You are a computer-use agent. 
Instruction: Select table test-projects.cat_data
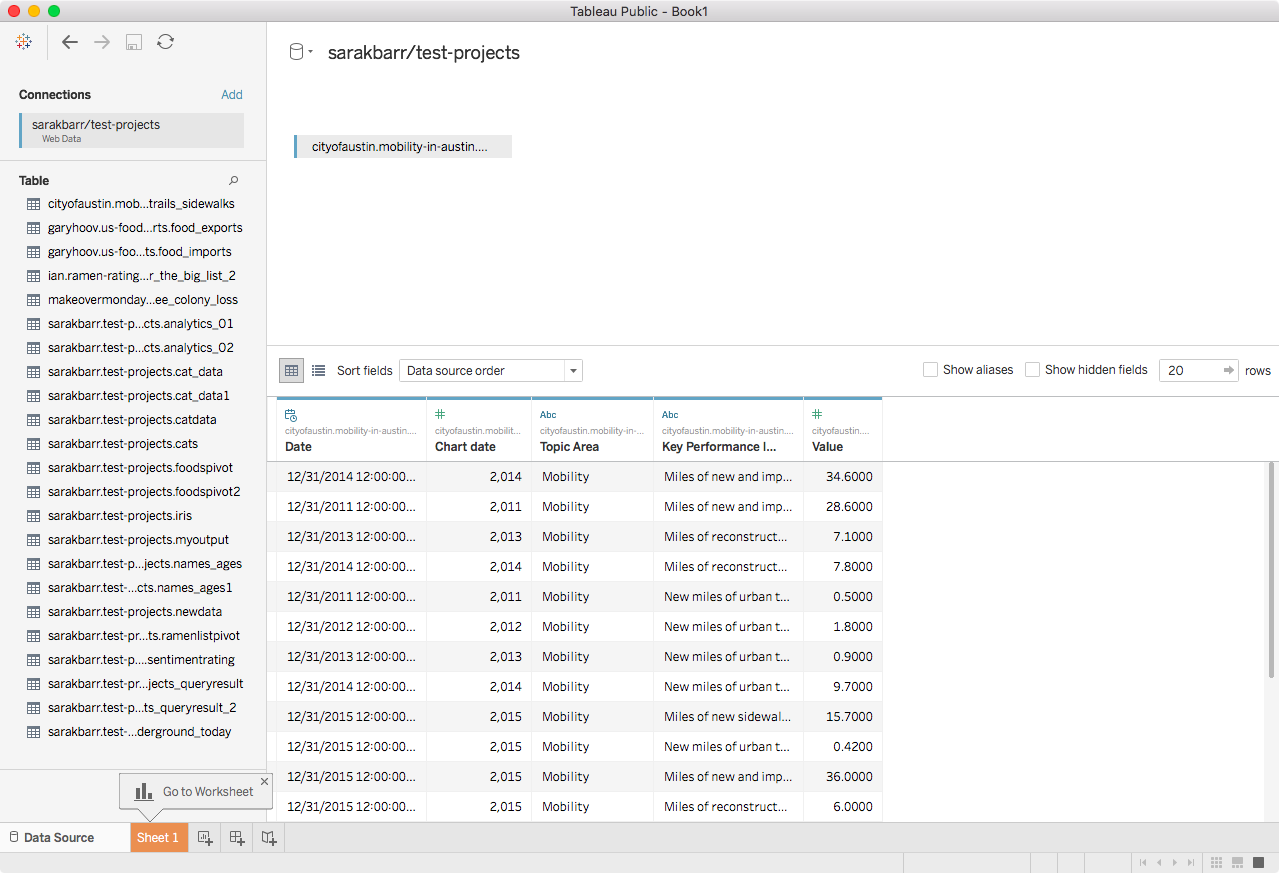133,372
